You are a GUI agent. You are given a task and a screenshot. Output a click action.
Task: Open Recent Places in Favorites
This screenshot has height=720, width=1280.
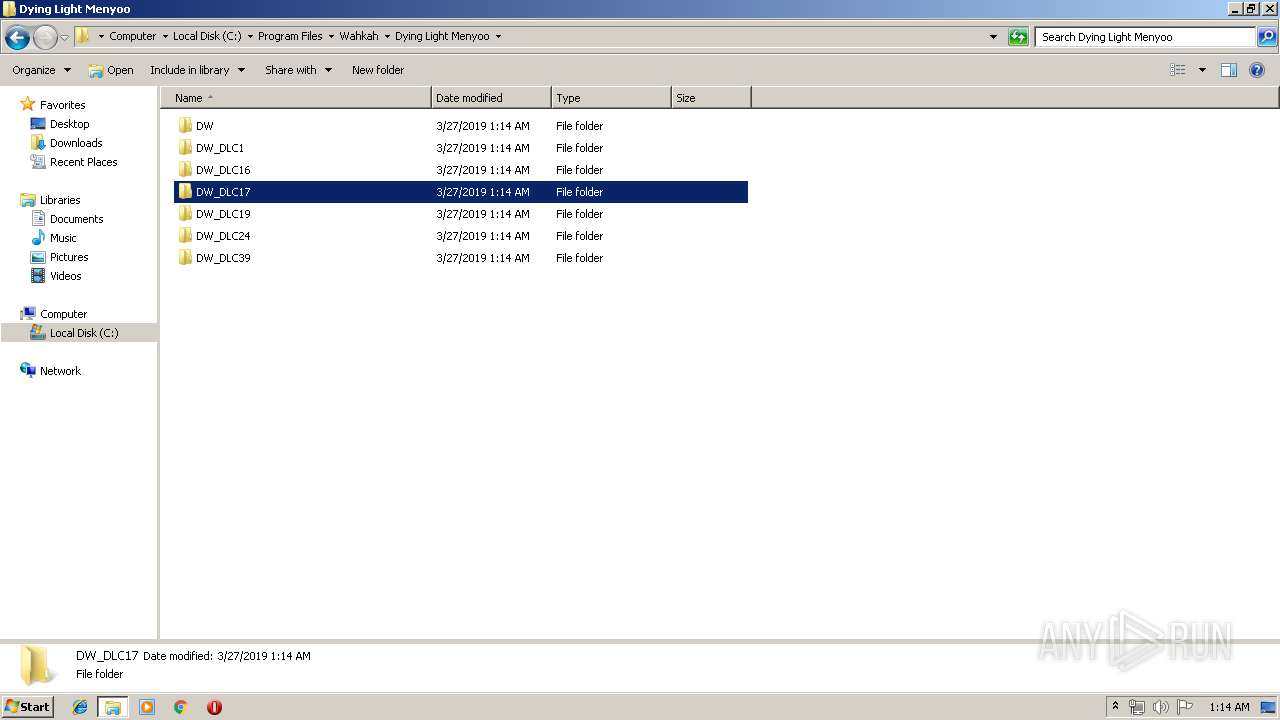tap(83, 162)
